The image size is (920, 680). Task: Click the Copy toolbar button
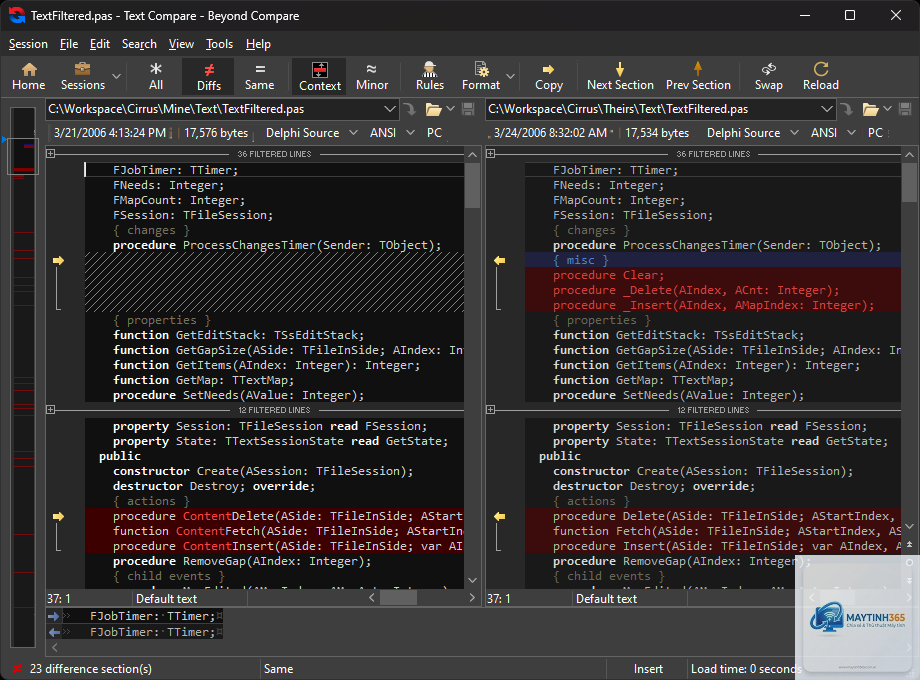coord(549,77)
